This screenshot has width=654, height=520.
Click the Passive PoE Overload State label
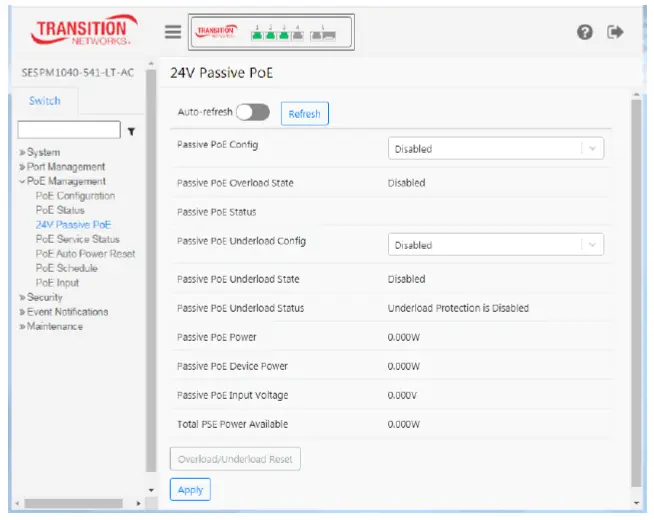click(x=235, y=183)
